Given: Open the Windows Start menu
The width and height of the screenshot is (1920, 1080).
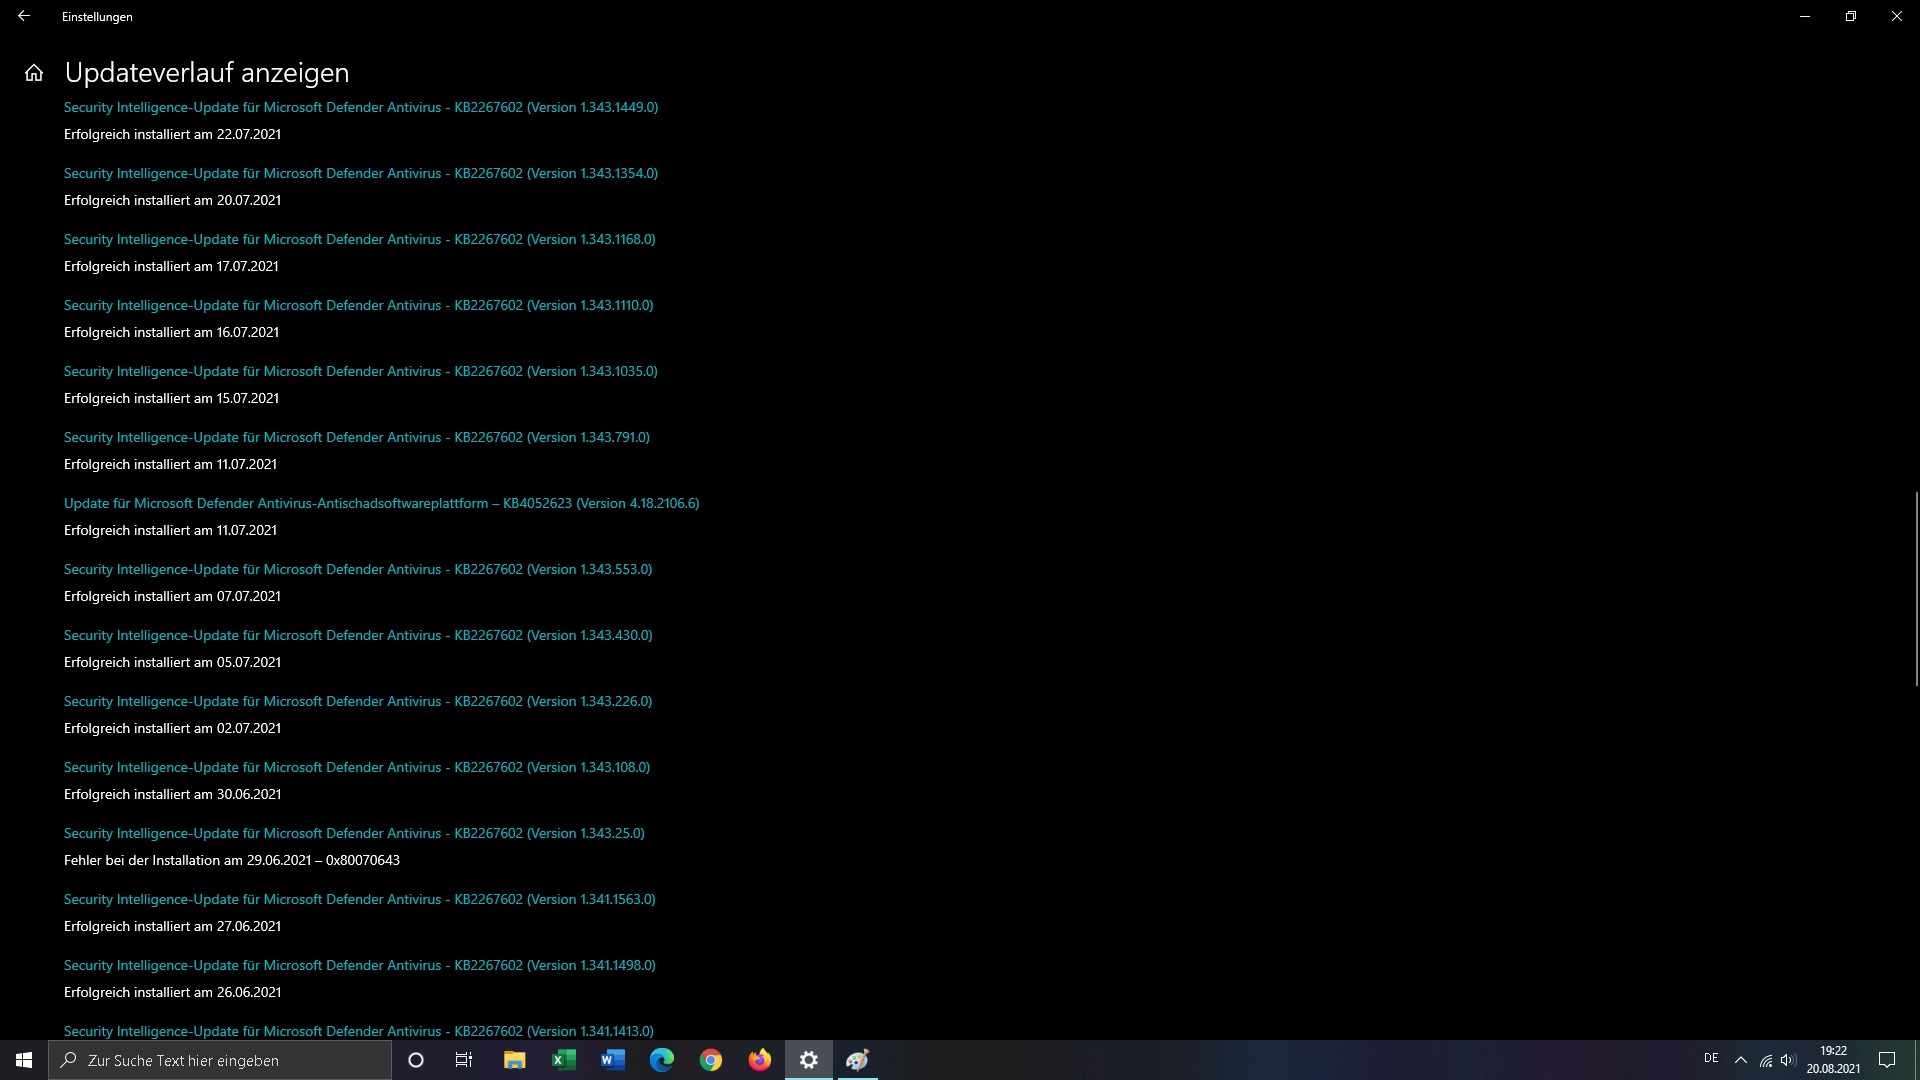Looking at the screenshot, I should [x=24, y=1060].
